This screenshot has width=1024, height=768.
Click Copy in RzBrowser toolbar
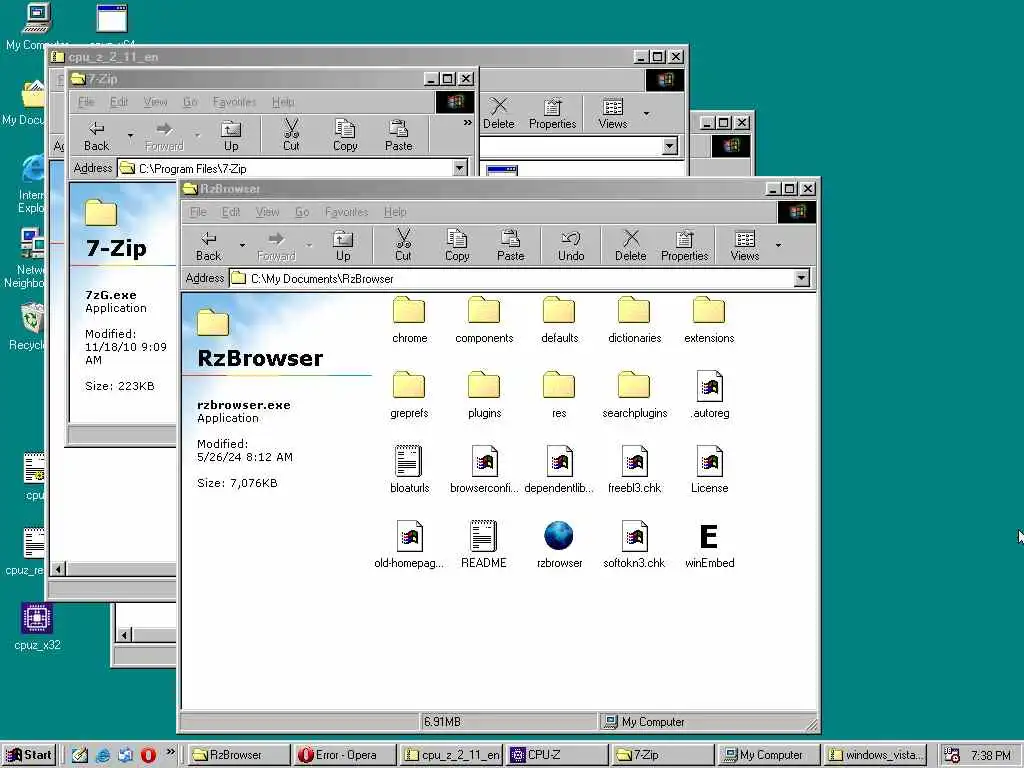click(456, 245)
